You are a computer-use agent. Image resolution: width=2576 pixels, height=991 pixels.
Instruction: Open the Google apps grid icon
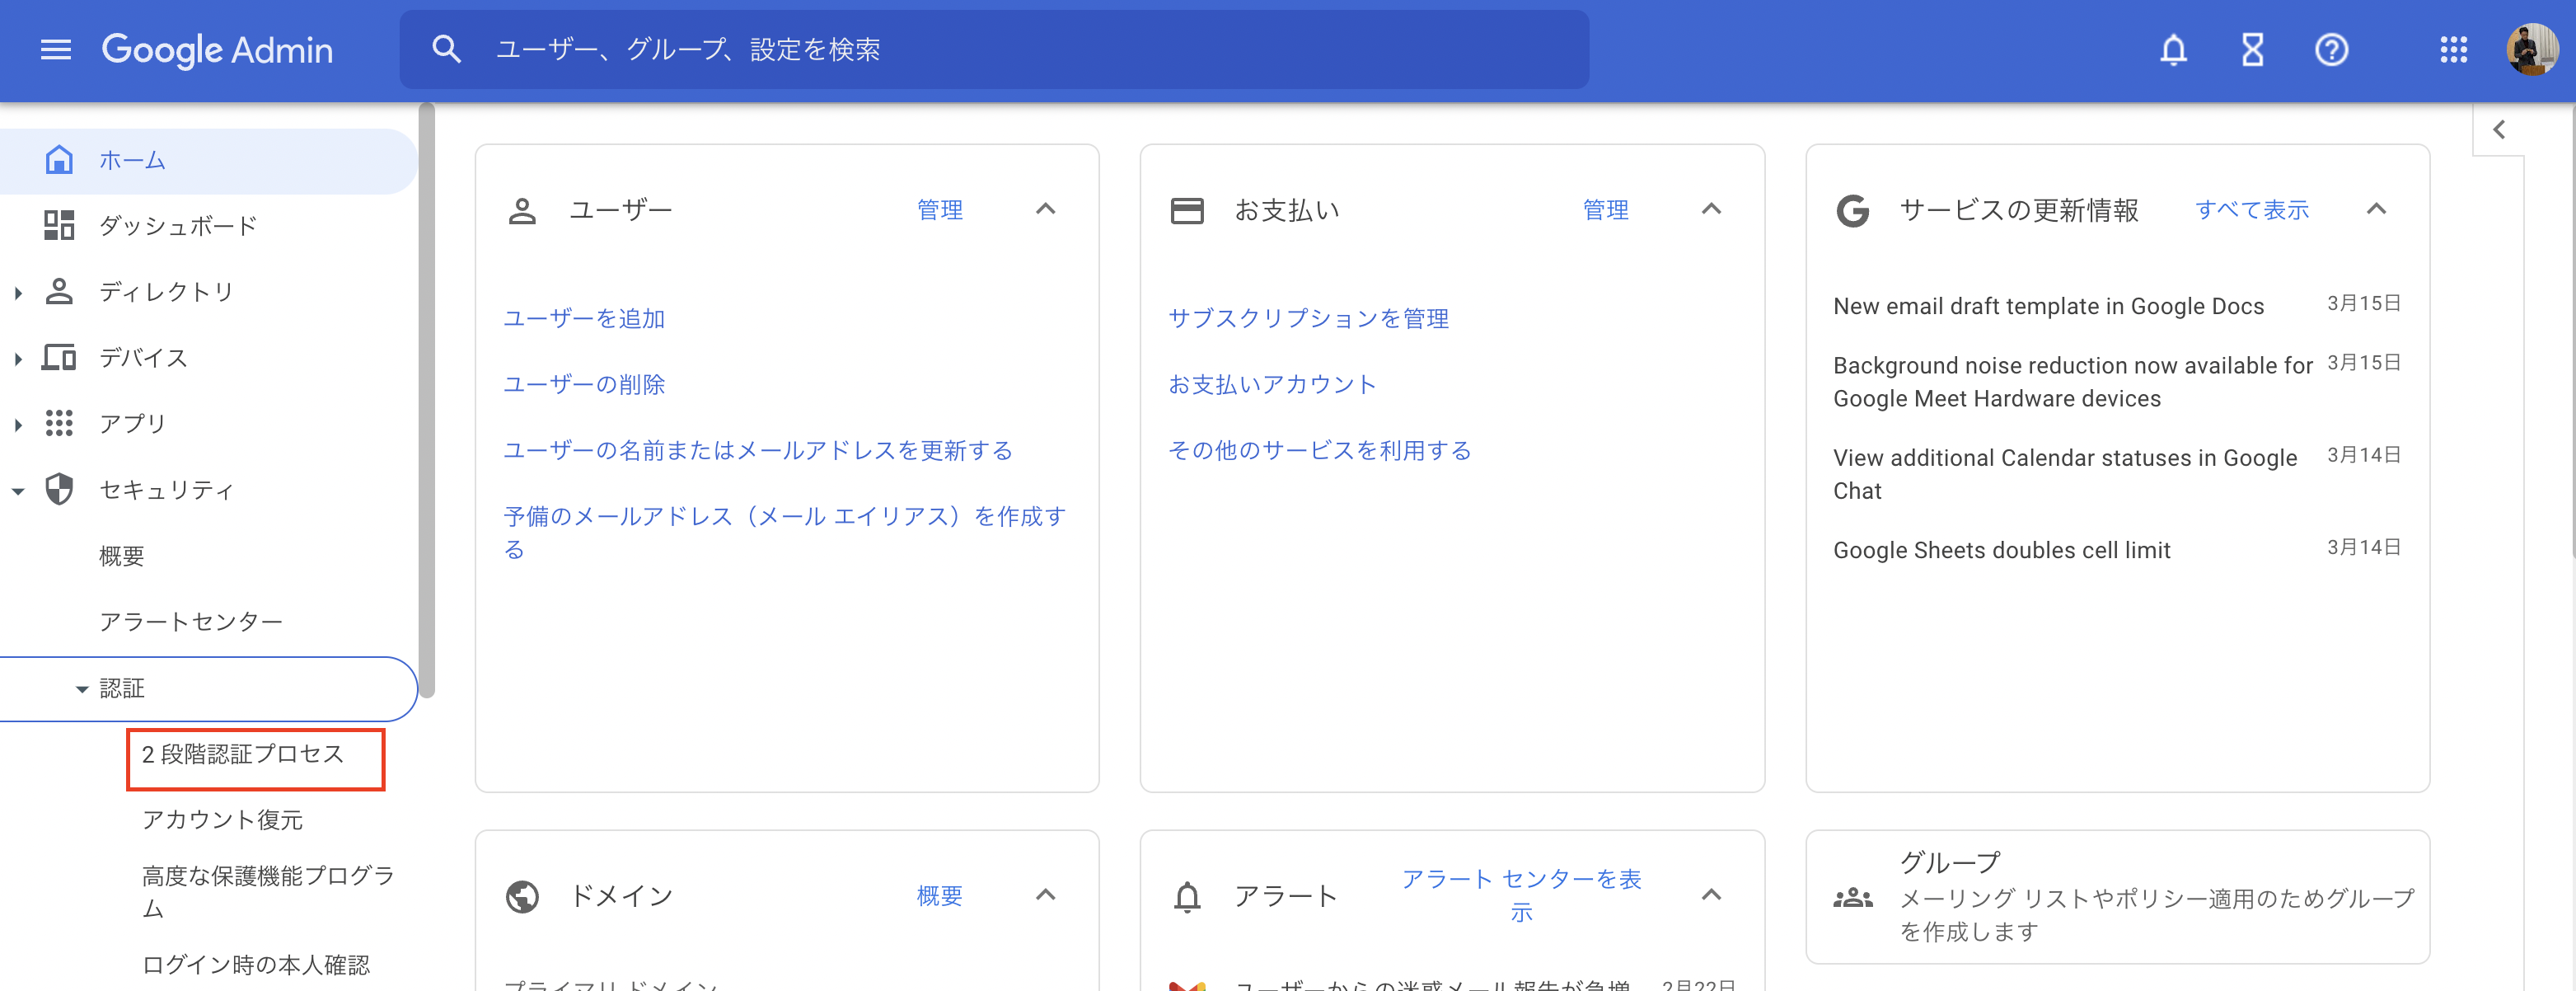click(x=2453, y=50)
